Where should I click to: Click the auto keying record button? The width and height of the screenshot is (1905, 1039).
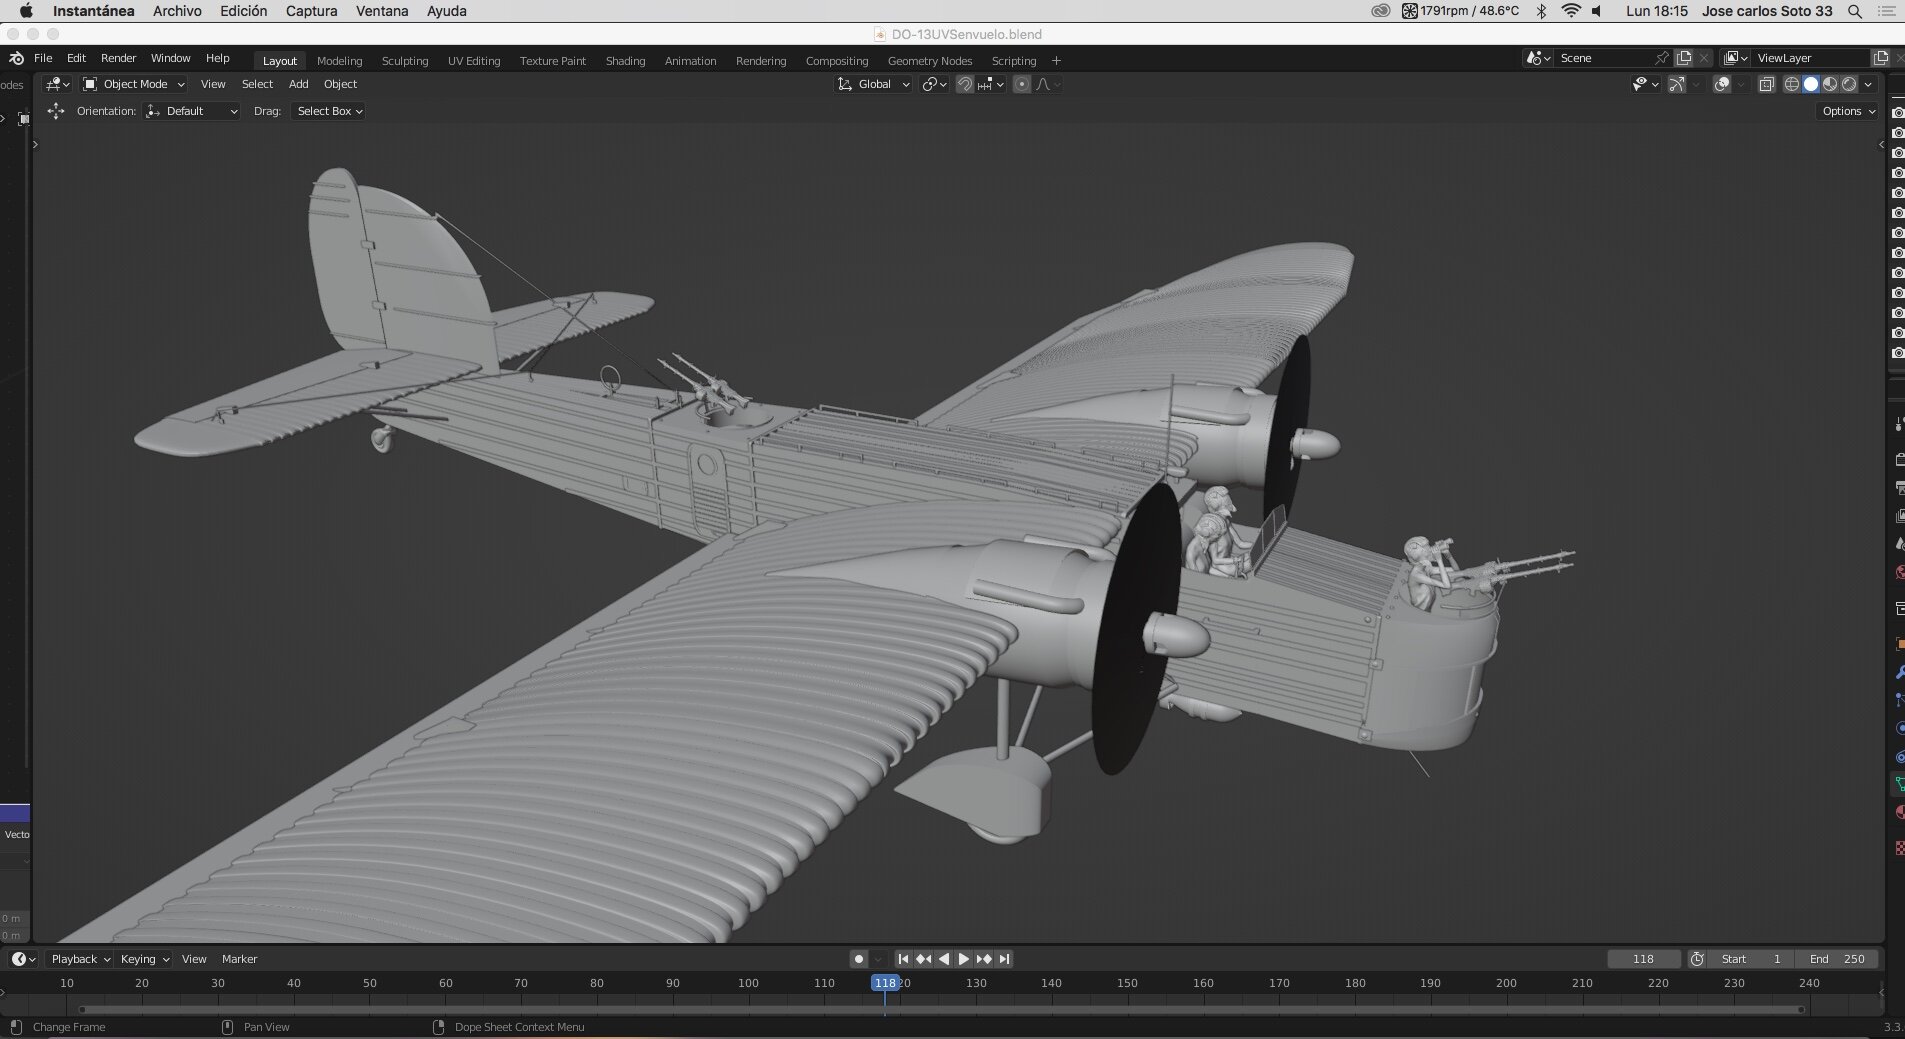pos(858,958)
